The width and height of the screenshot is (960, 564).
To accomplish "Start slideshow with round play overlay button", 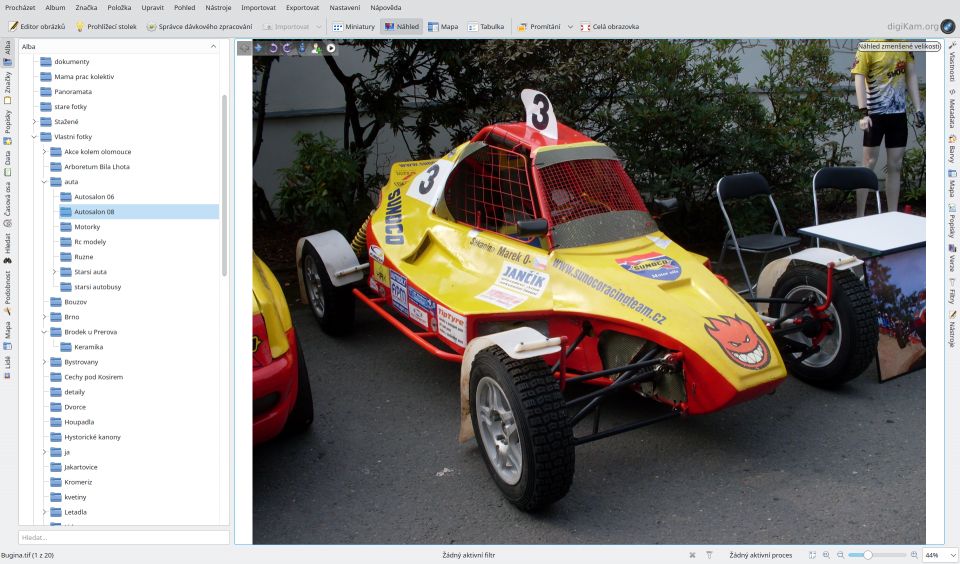I will pos(331,48).
